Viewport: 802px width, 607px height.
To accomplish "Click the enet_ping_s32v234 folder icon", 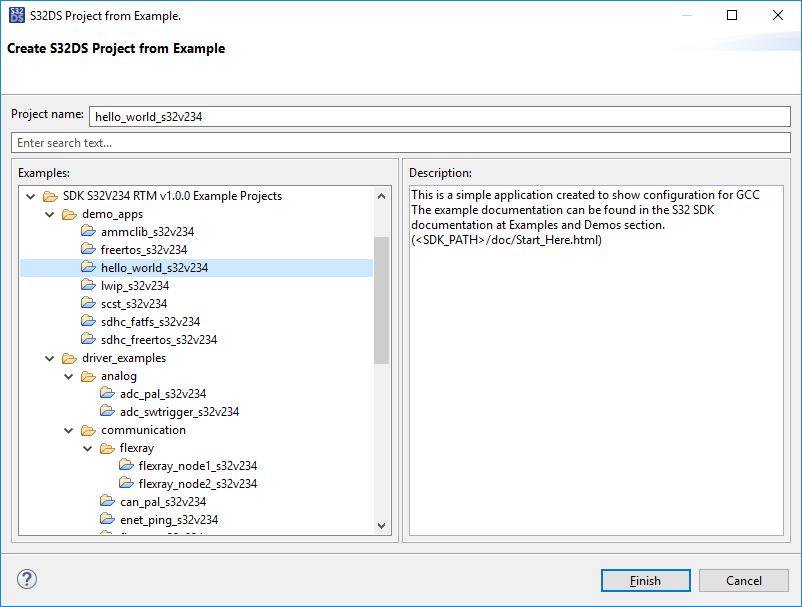I will tap(107, 519).
